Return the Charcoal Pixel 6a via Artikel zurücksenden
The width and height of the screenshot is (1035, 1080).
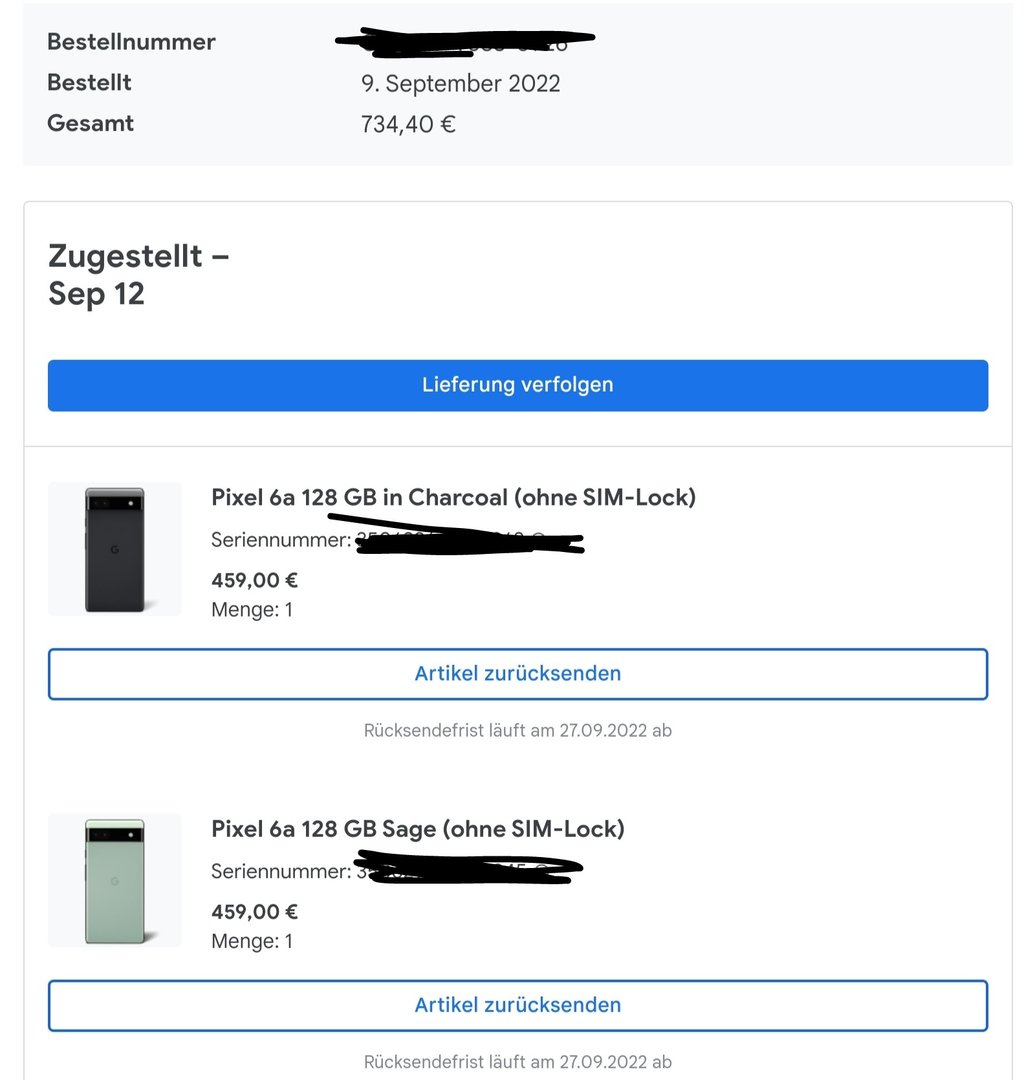[x=517, y=674]
